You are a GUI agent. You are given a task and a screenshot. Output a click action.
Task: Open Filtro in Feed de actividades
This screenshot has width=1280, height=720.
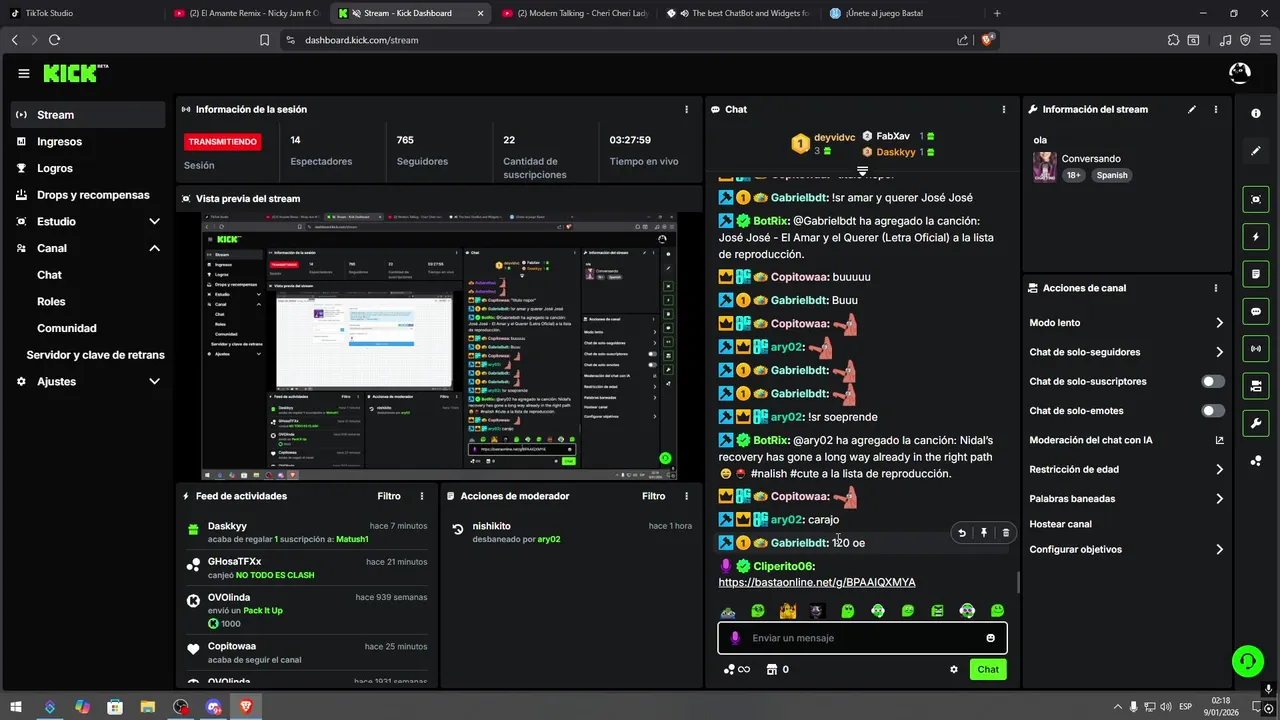[x=389, y=496]
